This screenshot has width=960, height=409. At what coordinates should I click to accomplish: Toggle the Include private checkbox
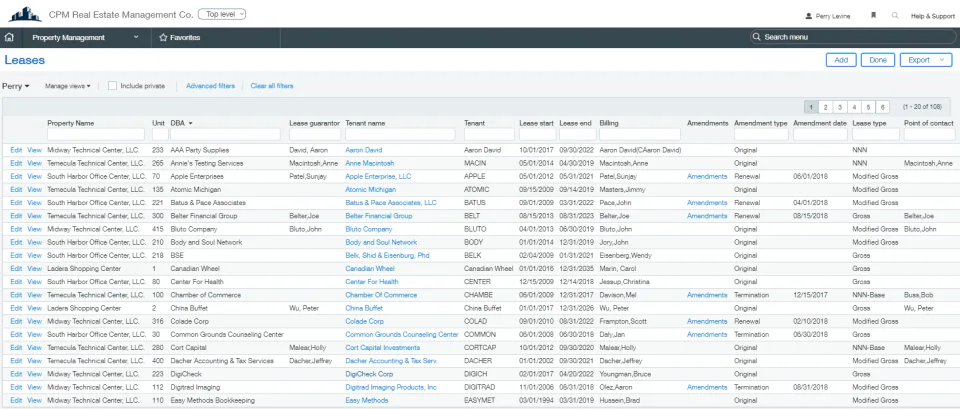click(113, 86)
